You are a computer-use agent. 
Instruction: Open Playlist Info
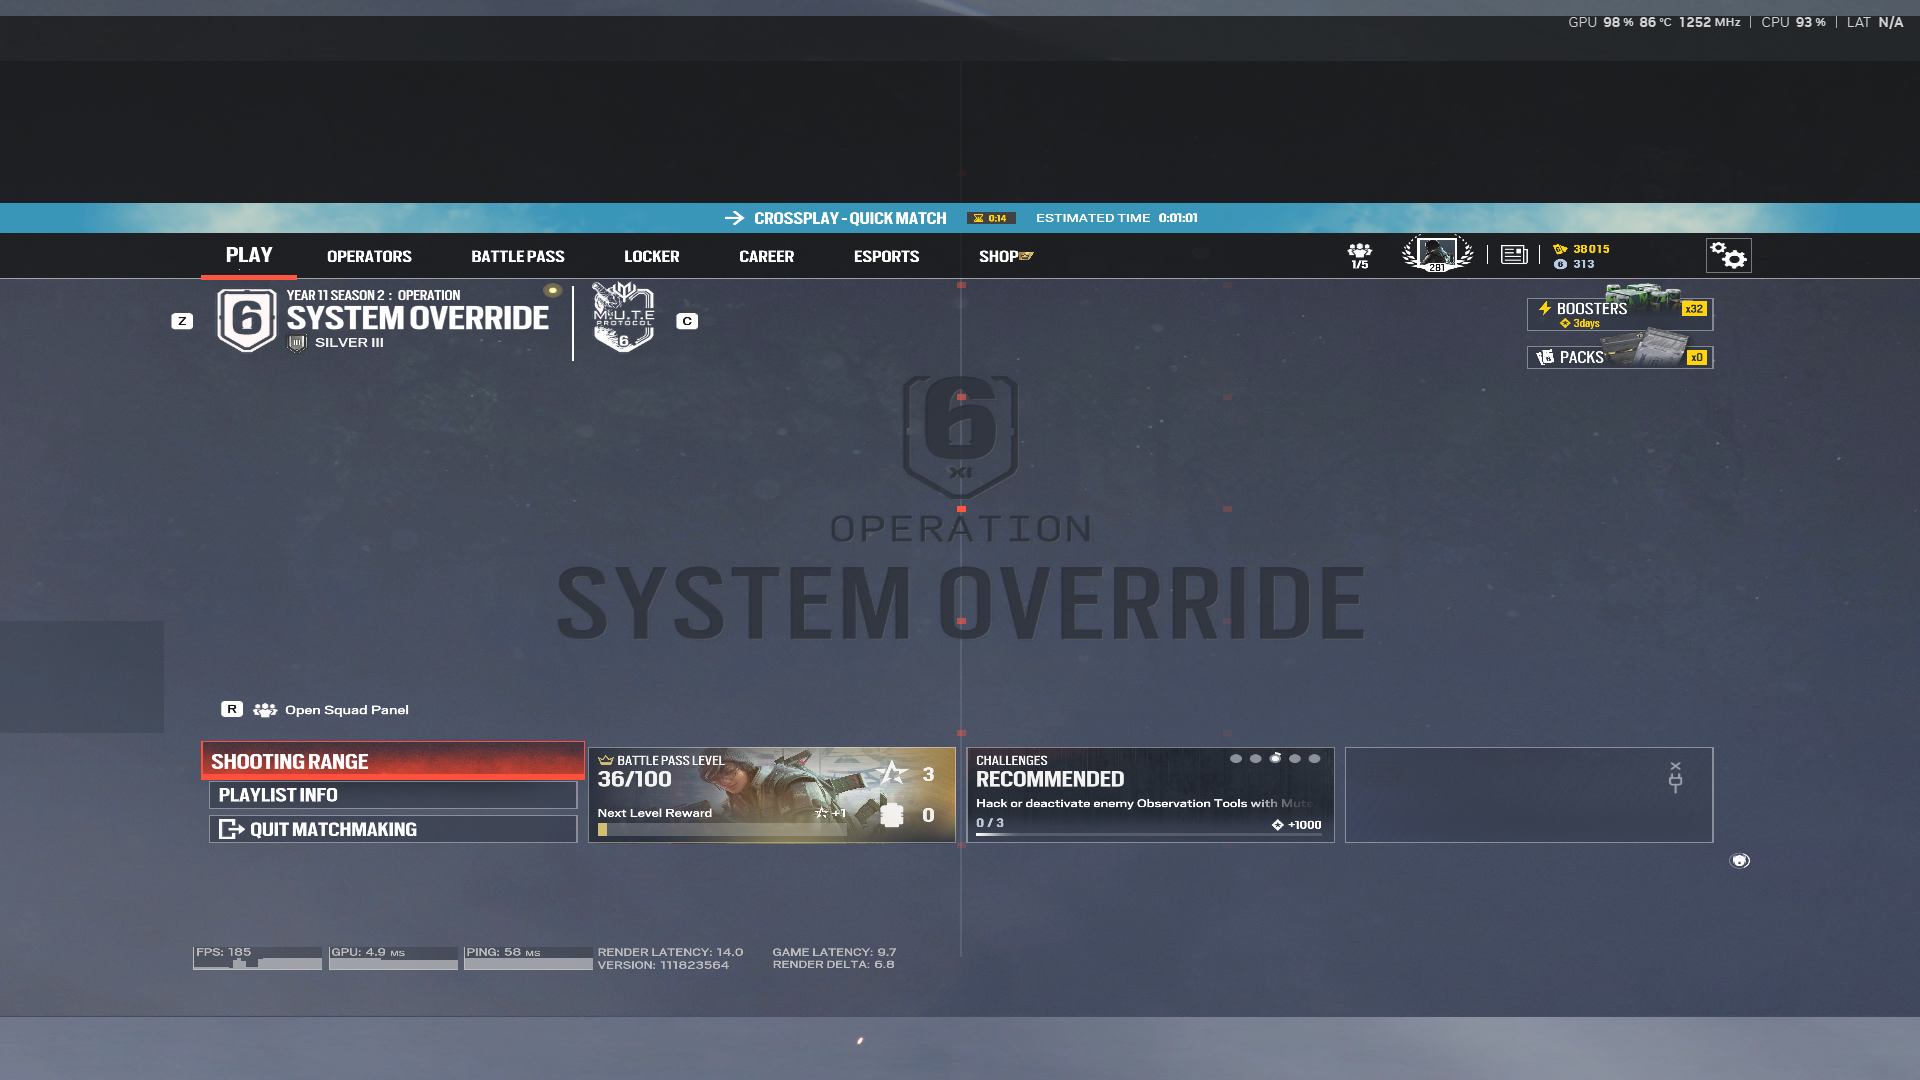tap(393, 795)
